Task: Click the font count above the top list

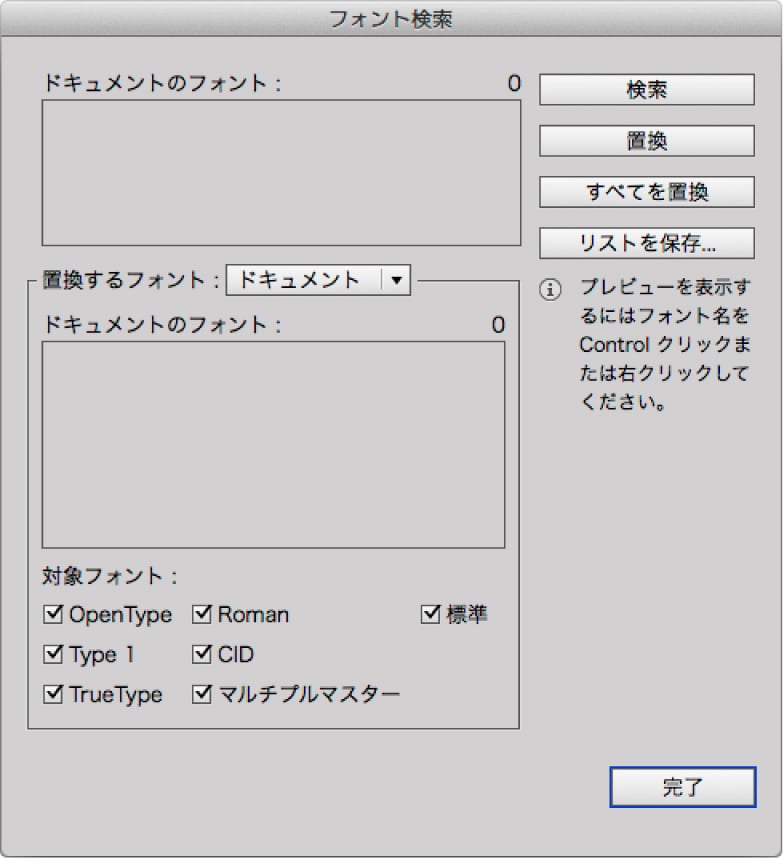Action: (513, 83)
